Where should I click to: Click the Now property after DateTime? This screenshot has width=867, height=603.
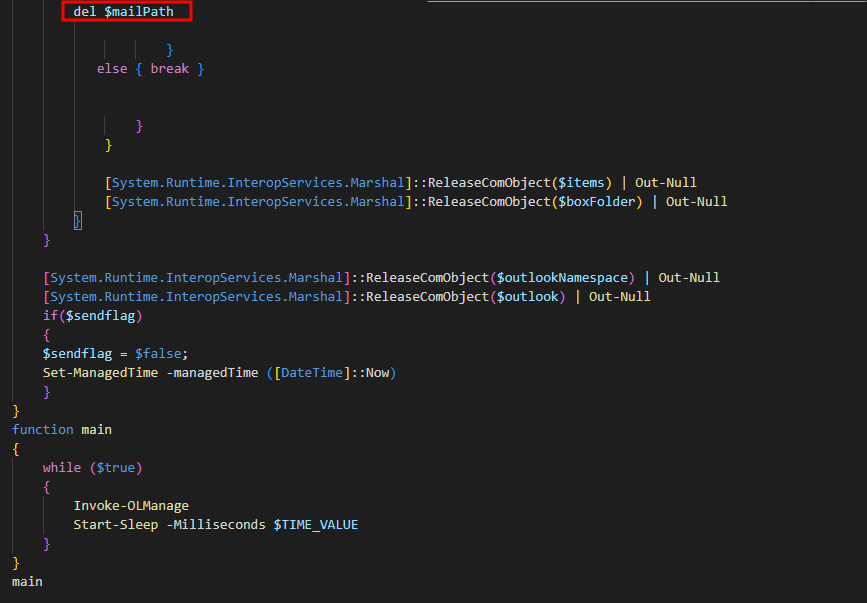[x=377, y=373]
